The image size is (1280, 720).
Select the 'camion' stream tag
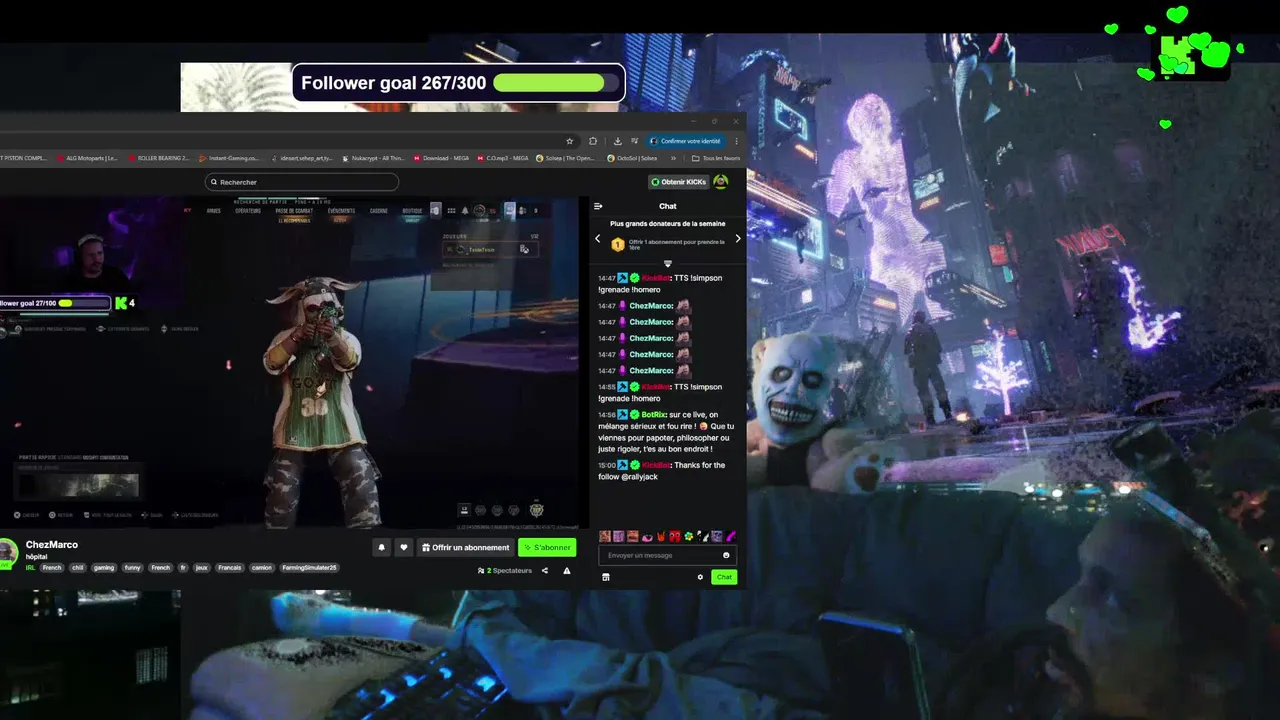(262, 568)
